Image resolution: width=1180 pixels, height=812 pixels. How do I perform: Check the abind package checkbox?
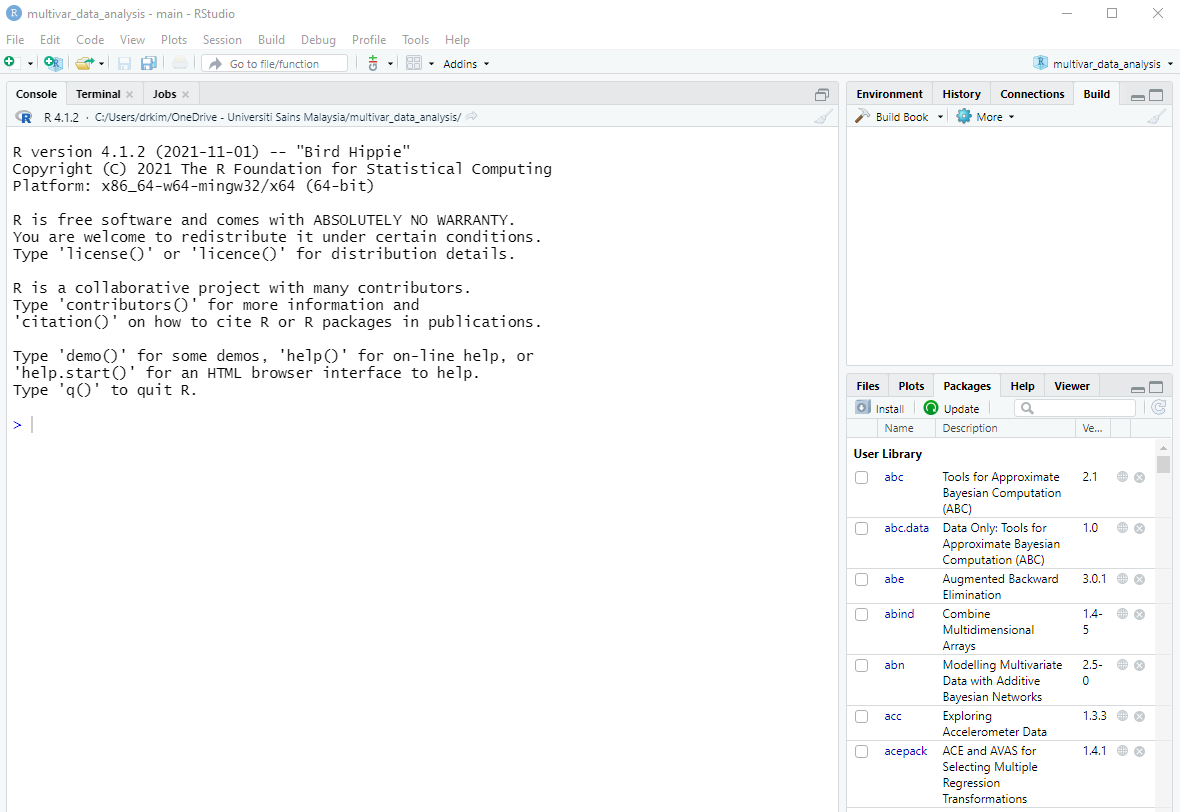pyautogui.click(x=861, y=615)
